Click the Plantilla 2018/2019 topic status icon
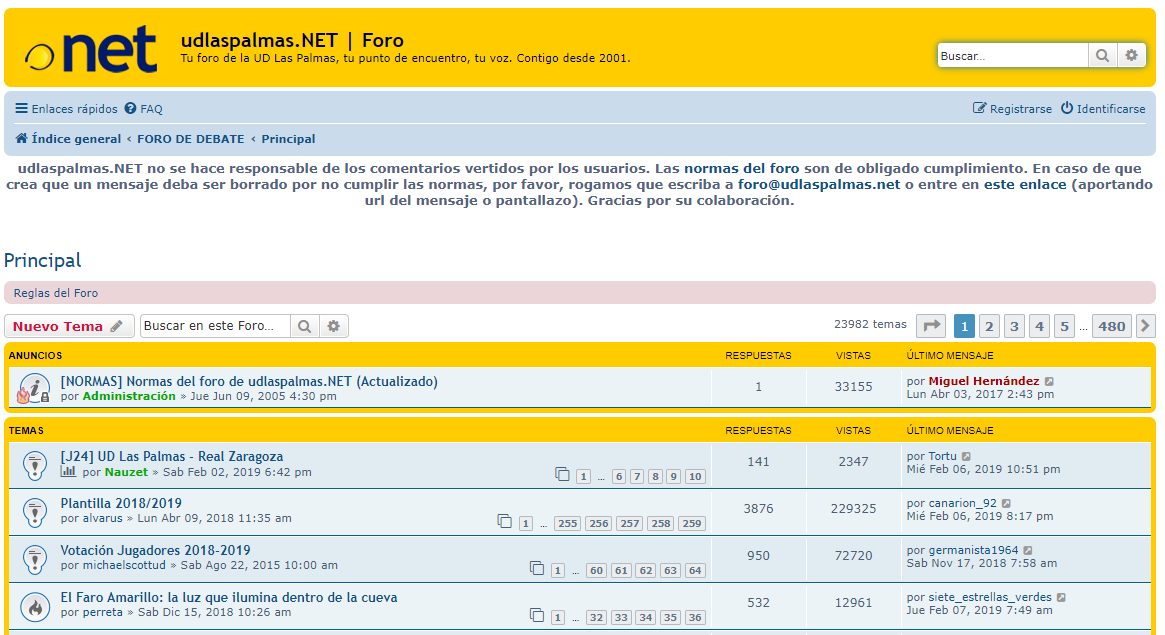The width and height of the screenshot is (1165, 635). [x=35, y=512]
